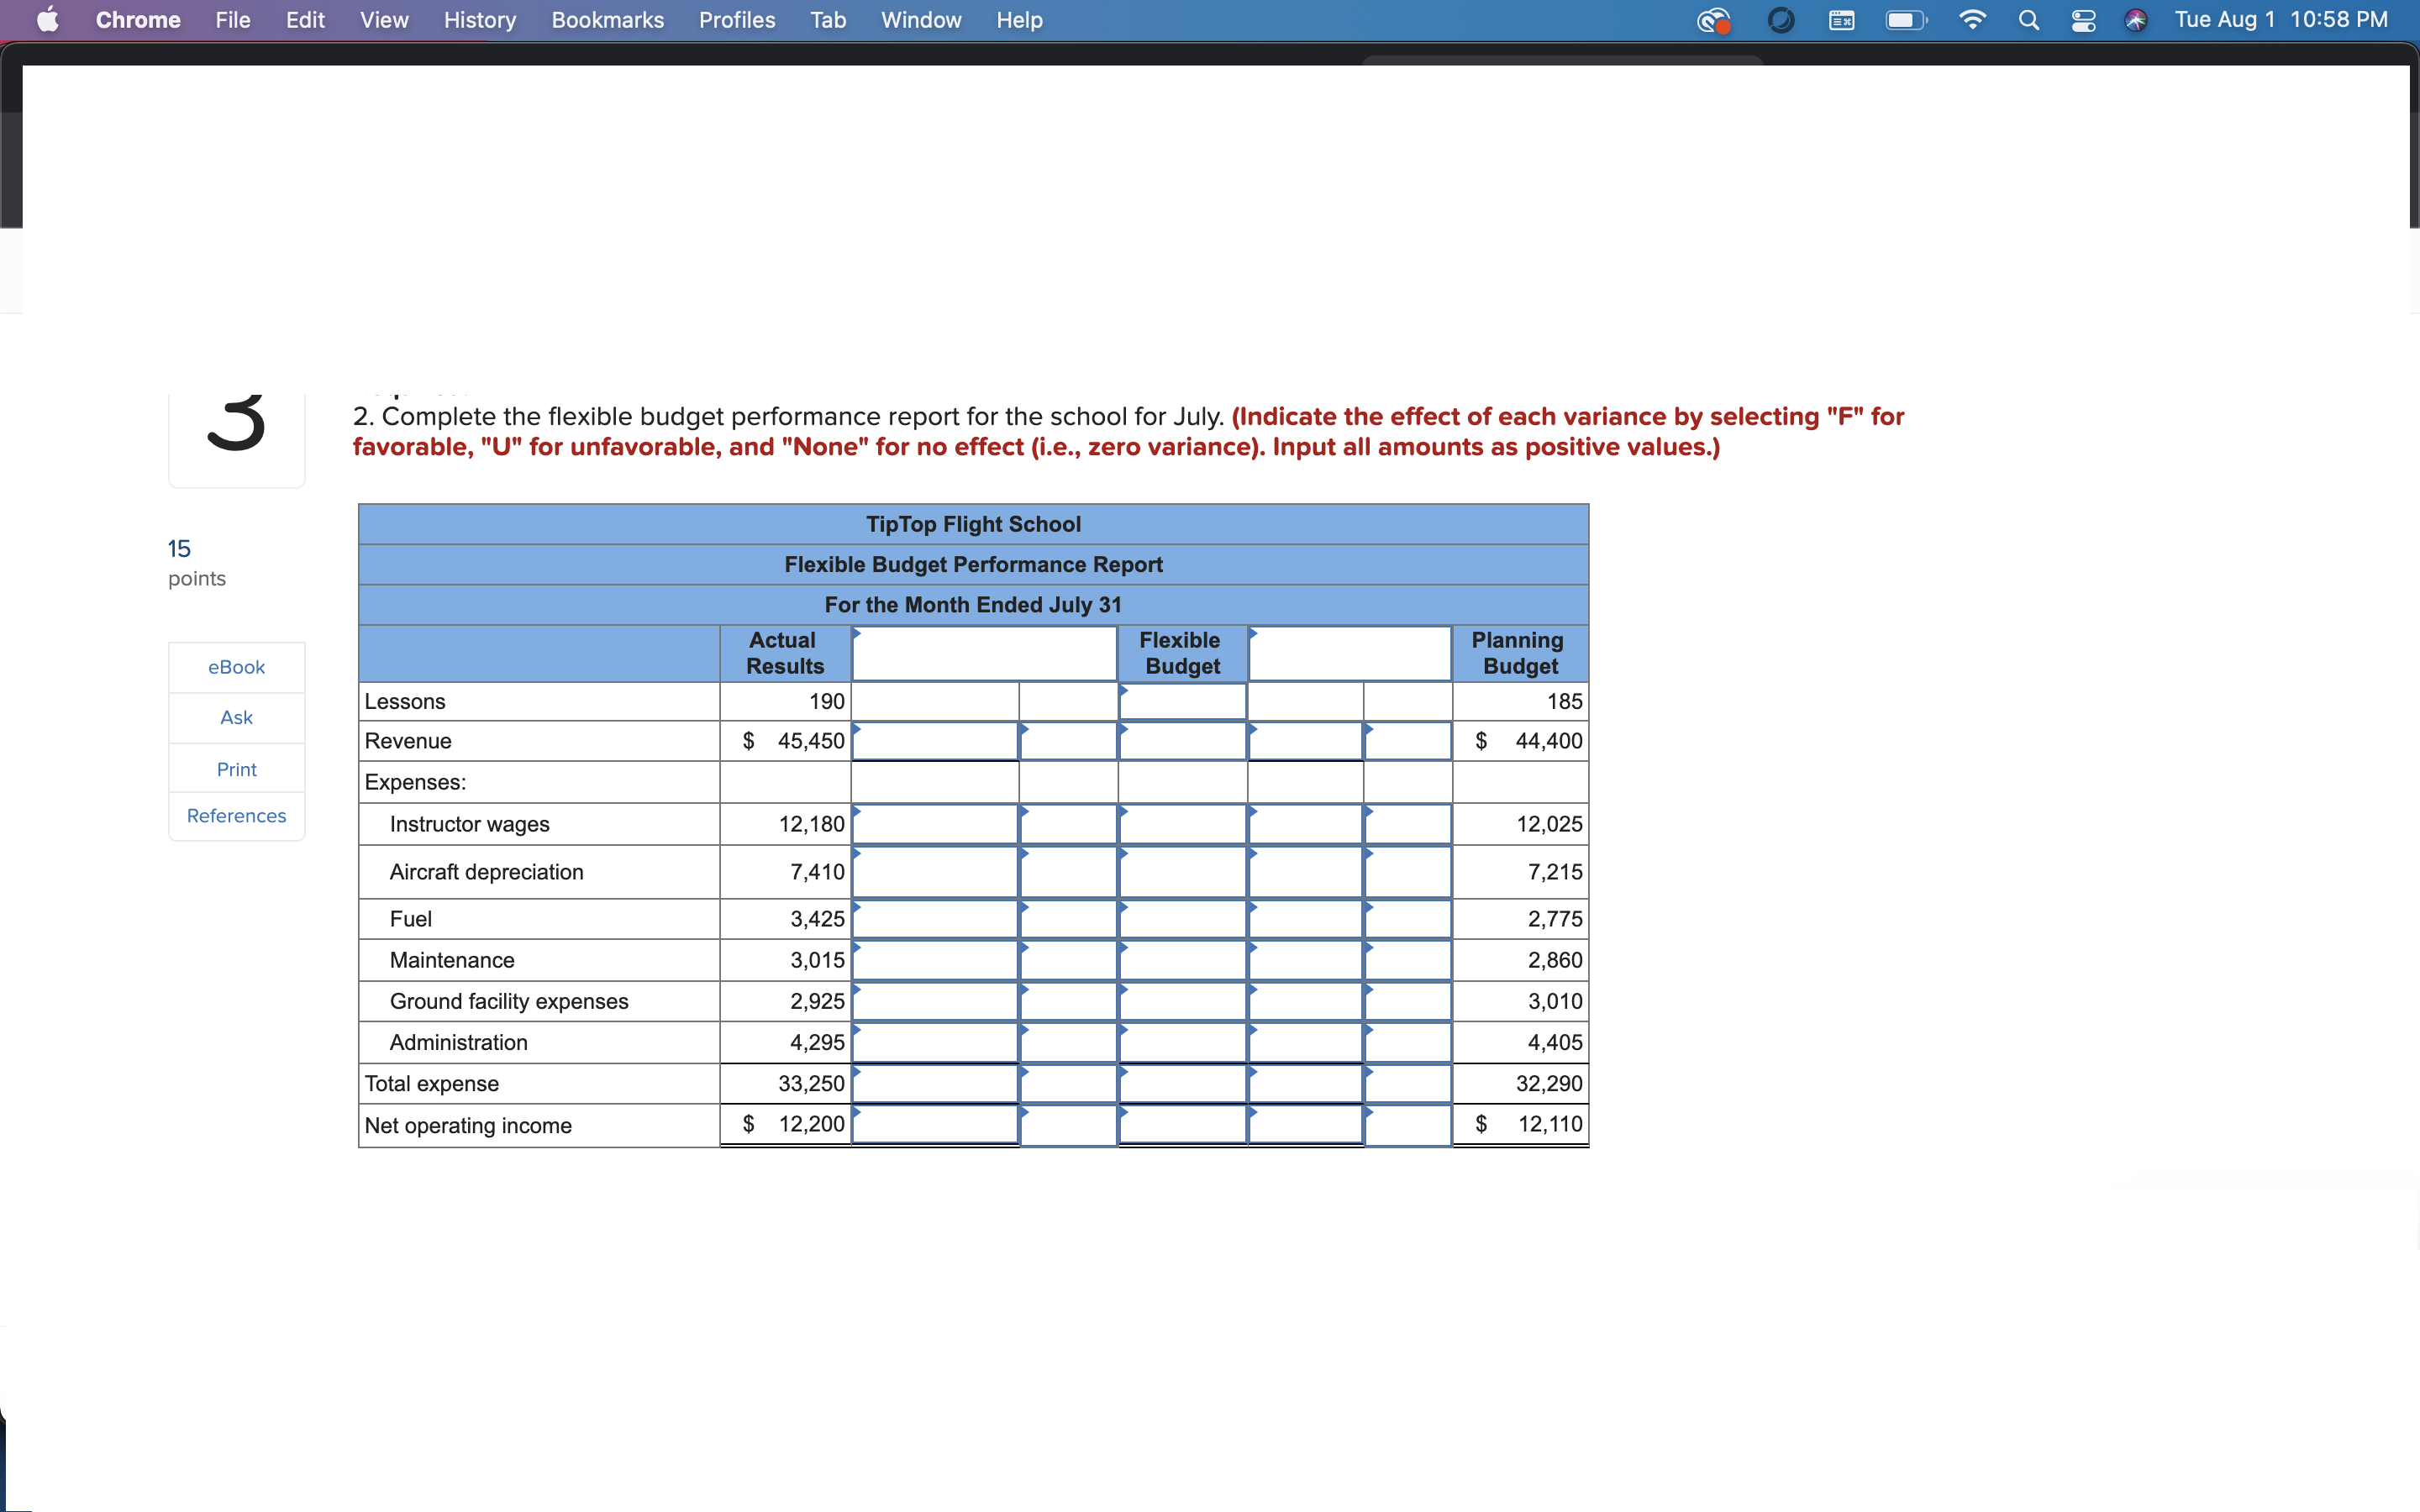The width and height of the screenshot is (2420, 1512).
Task: Open the eBook link
Action: [236, 667]
